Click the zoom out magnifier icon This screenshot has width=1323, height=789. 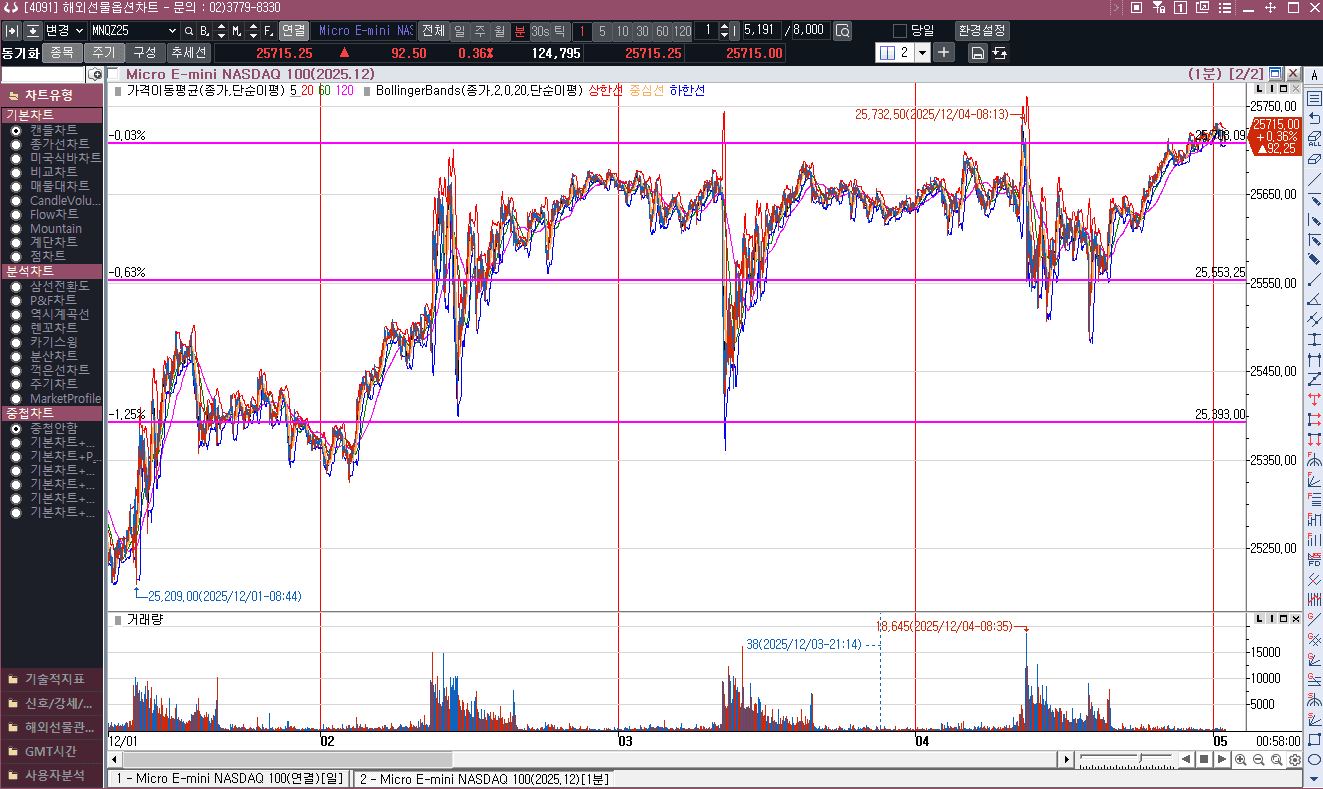pyautogui.click(x=1259, y=760)
